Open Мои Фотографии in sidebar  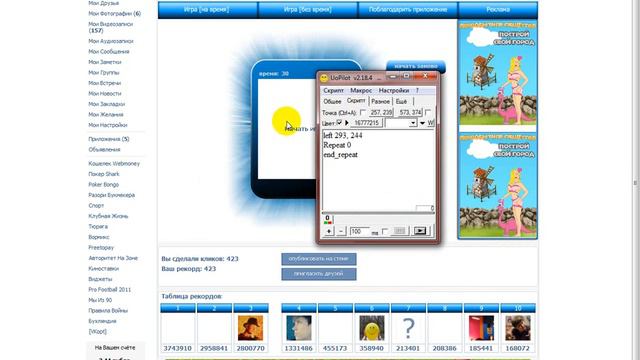[115, 13]
